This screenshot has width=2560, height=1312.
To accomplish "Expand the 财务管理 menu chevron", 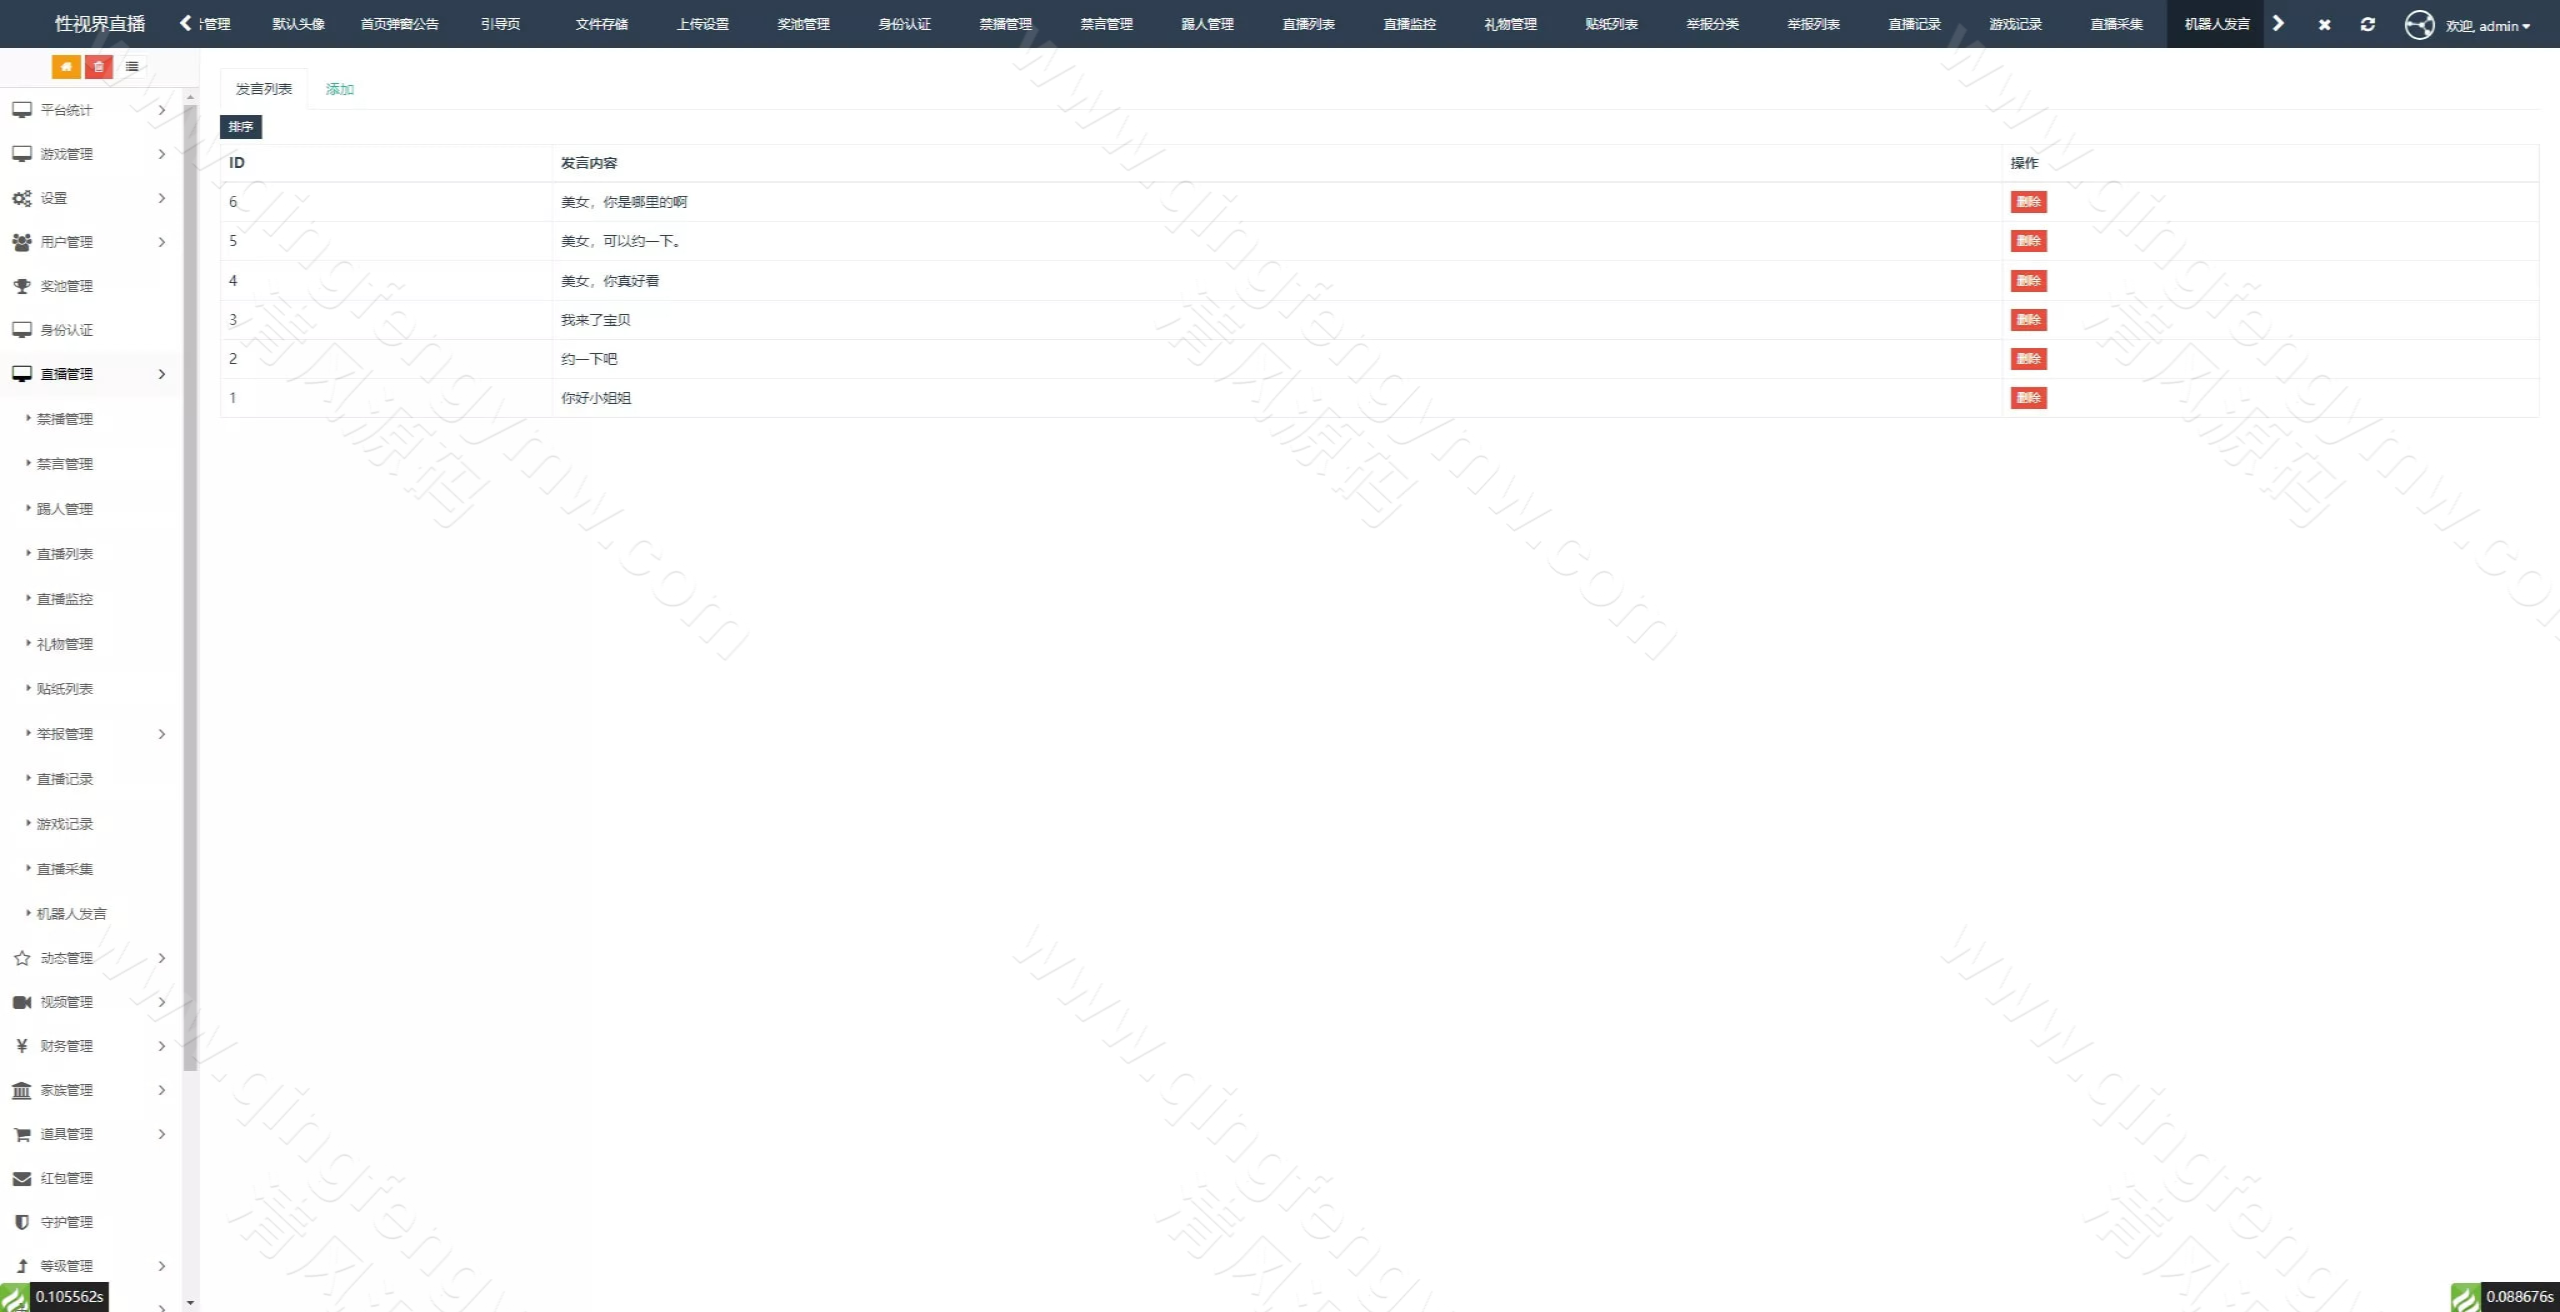I will click(x=162, y=1046).
